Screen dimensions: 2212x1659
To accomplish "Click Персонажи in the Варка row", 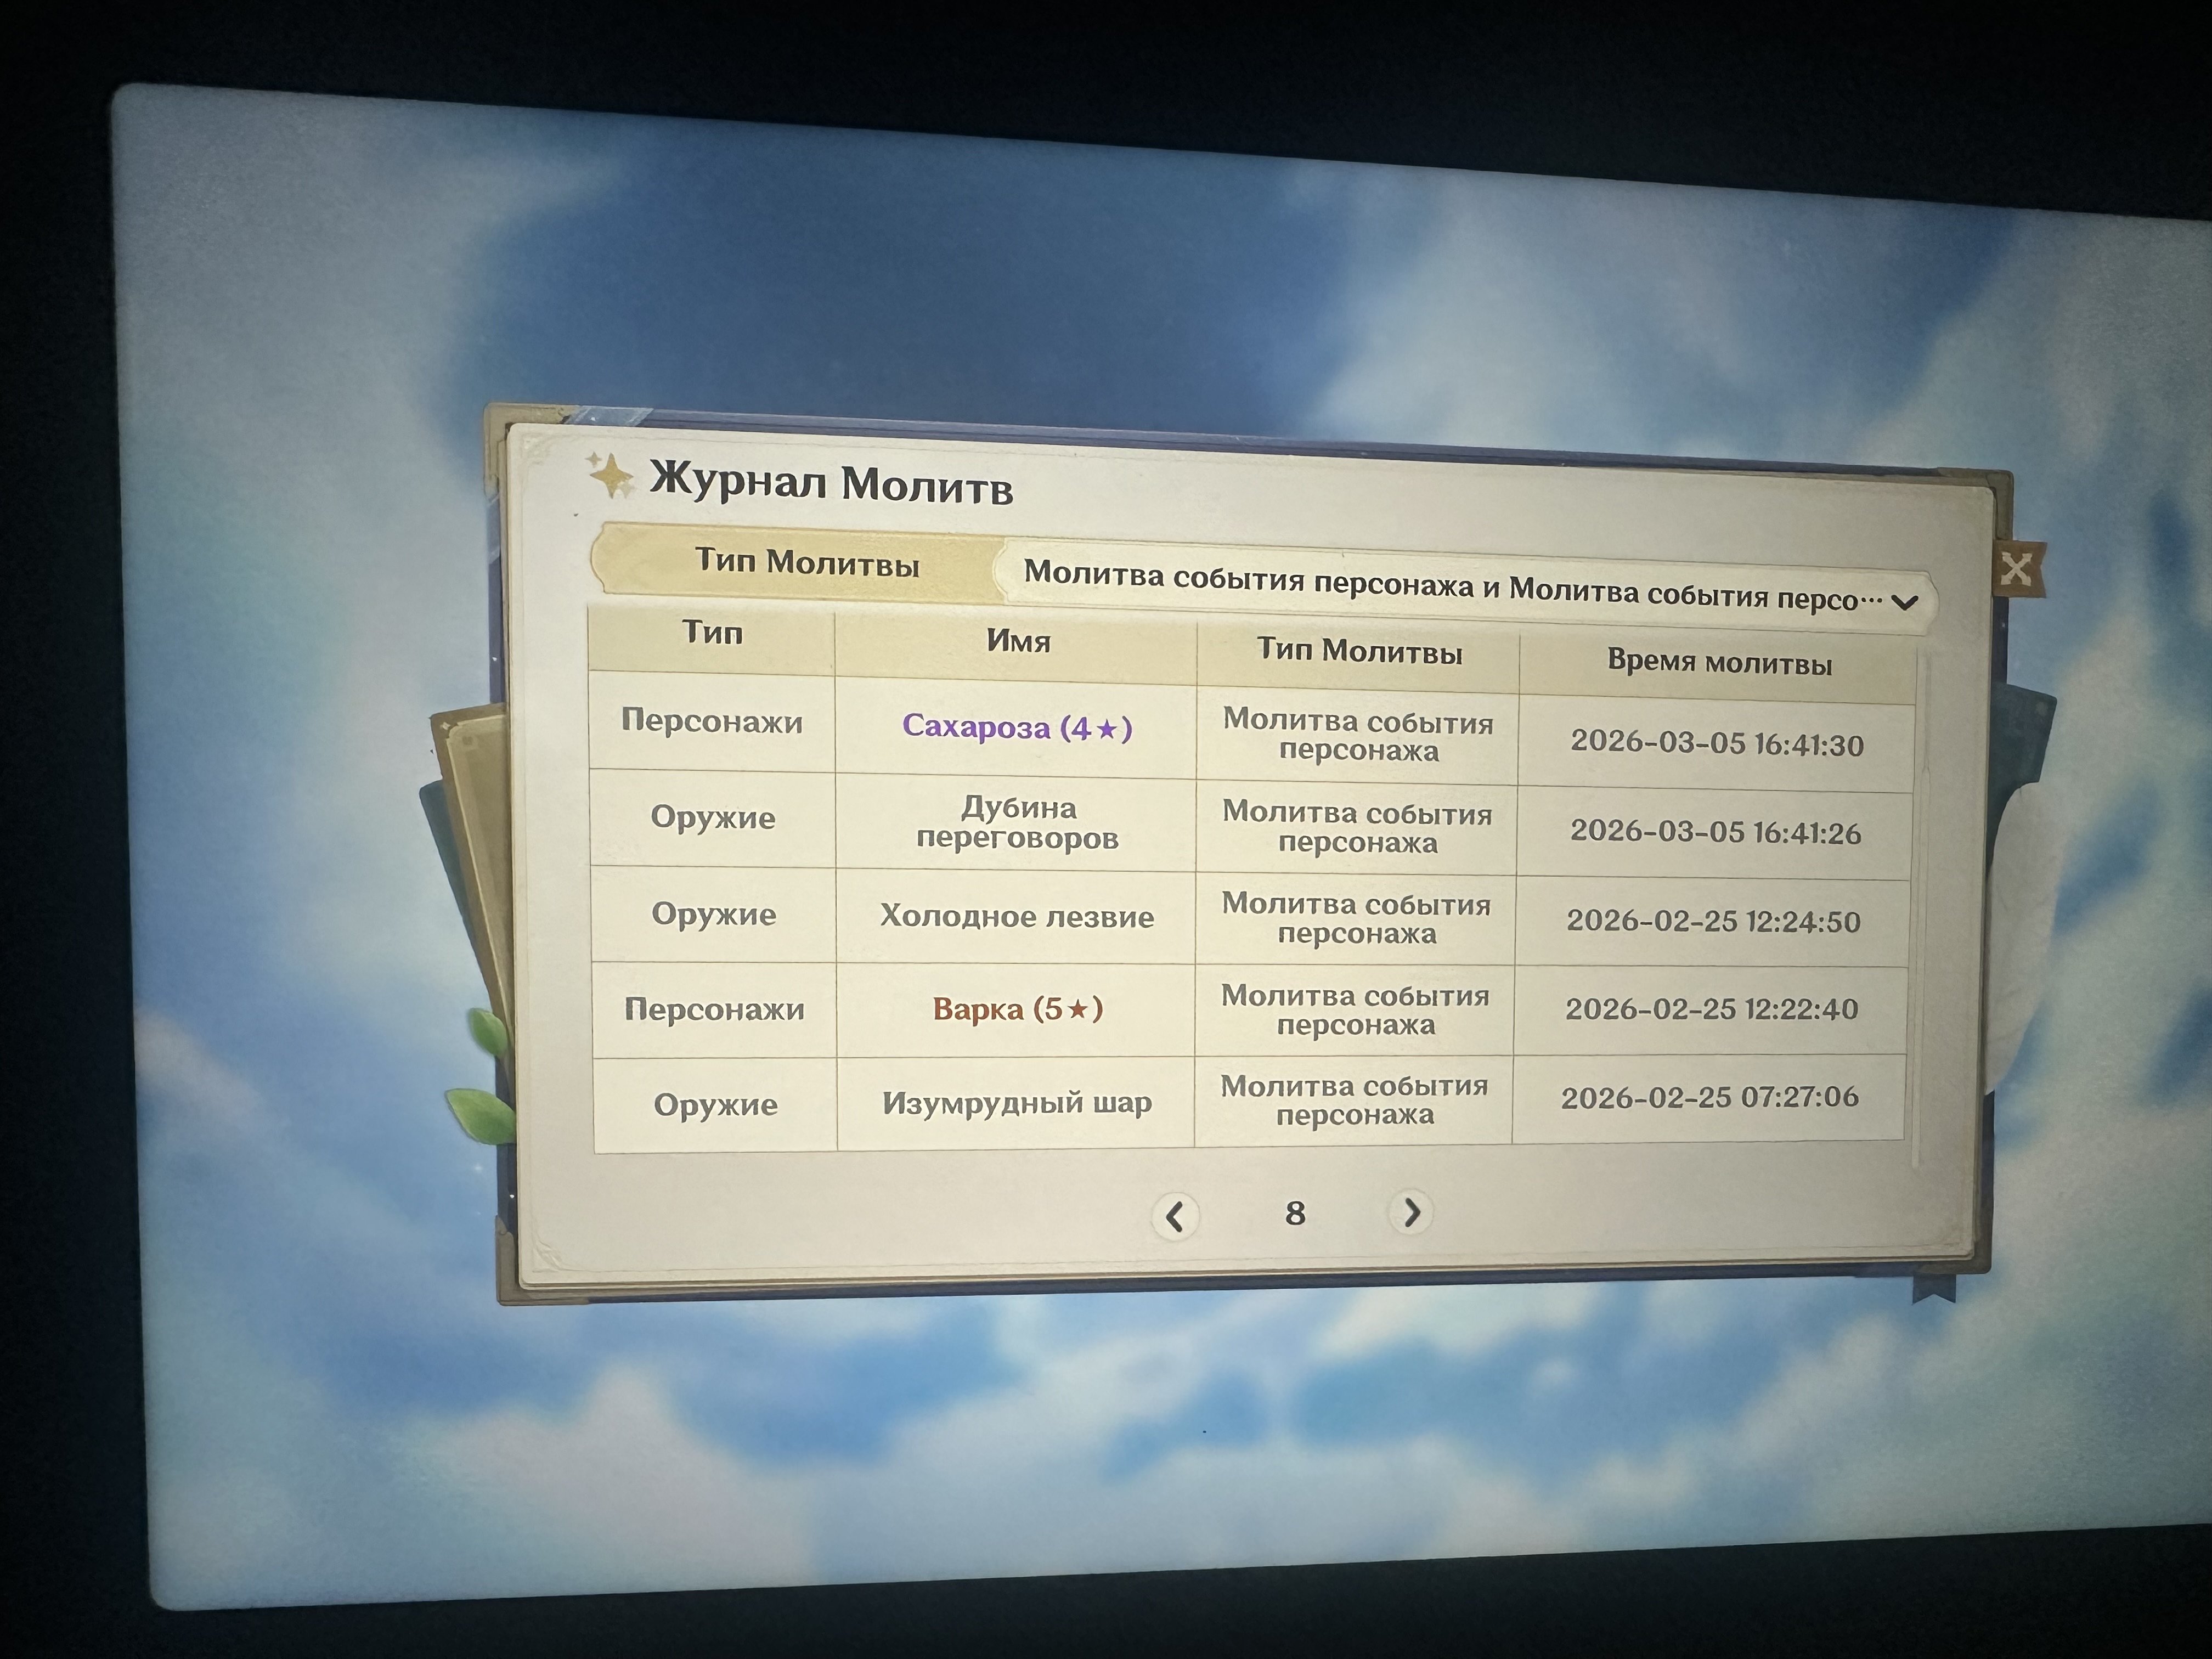I will [714, 1009].
